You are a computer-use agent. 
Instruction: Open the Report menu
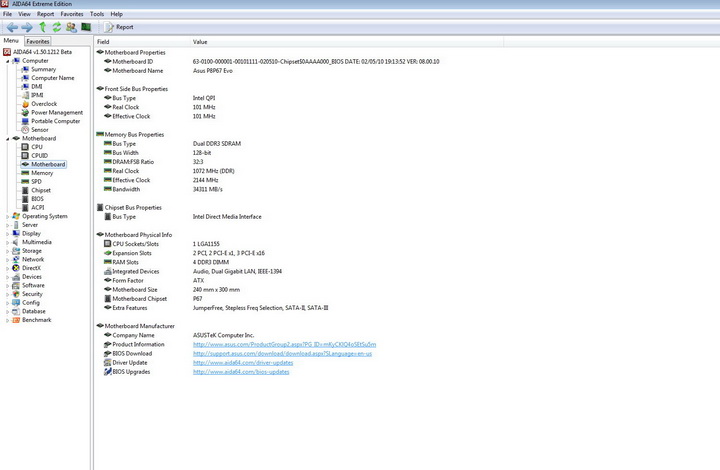click(45, 14)
